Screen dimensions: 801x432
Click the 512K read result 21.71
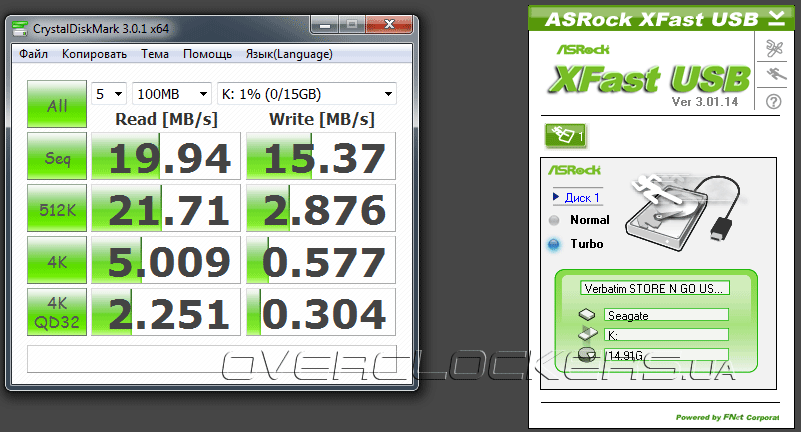point(166,208)
